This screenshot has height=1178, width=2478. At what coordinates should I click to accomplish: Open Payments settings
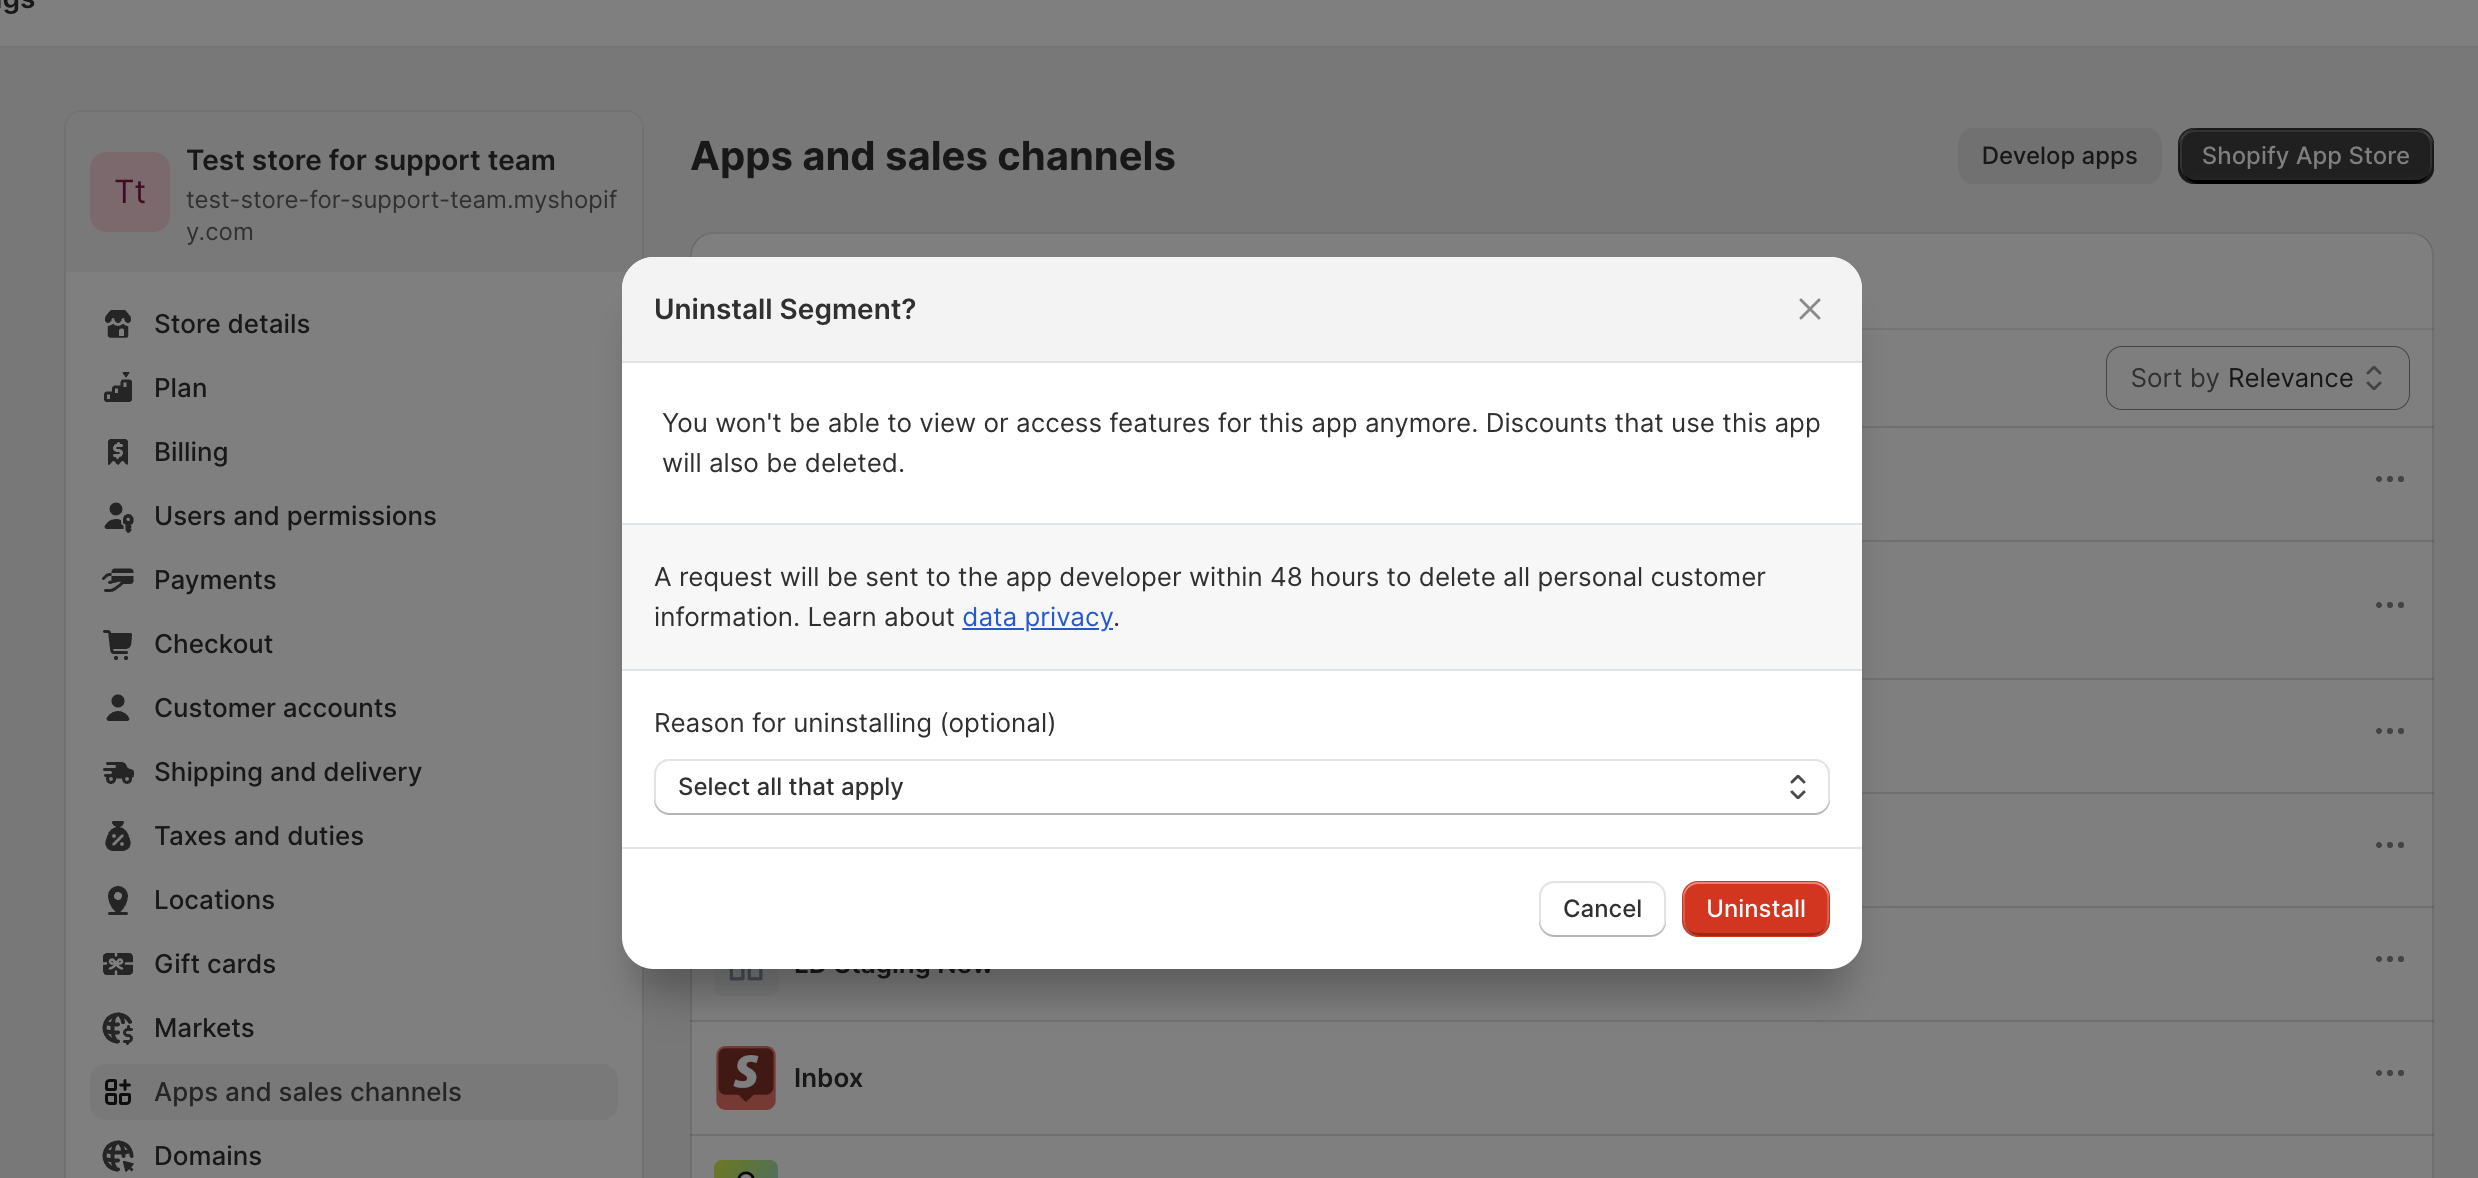(354, 580)
